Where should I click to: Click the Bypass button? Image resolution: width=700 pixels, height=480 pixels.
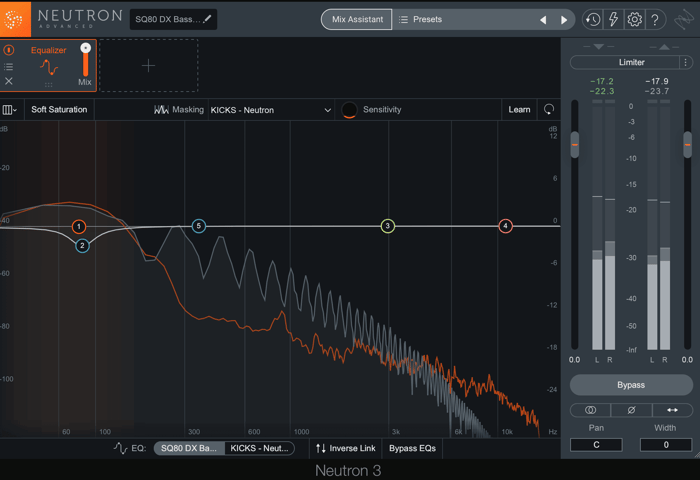631,385
